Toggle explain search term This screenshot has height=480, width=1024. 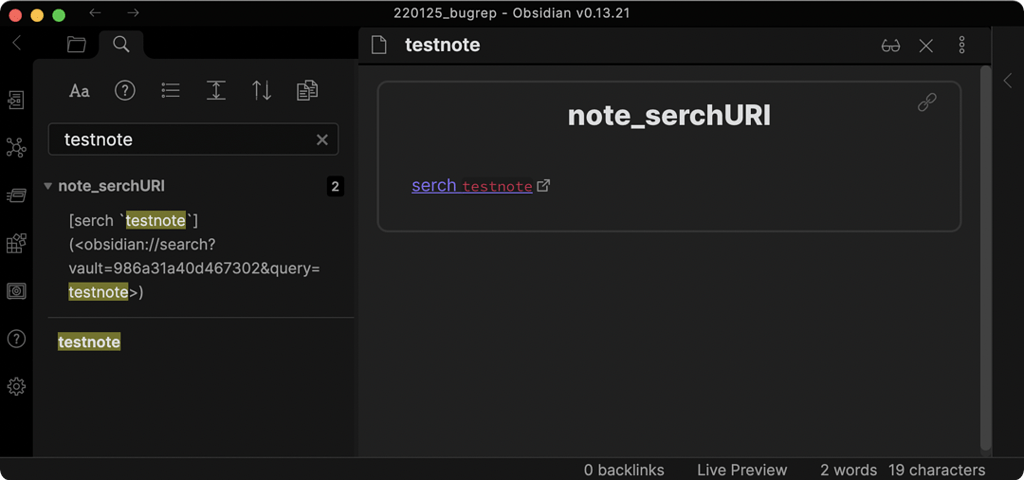click(125, 91)
